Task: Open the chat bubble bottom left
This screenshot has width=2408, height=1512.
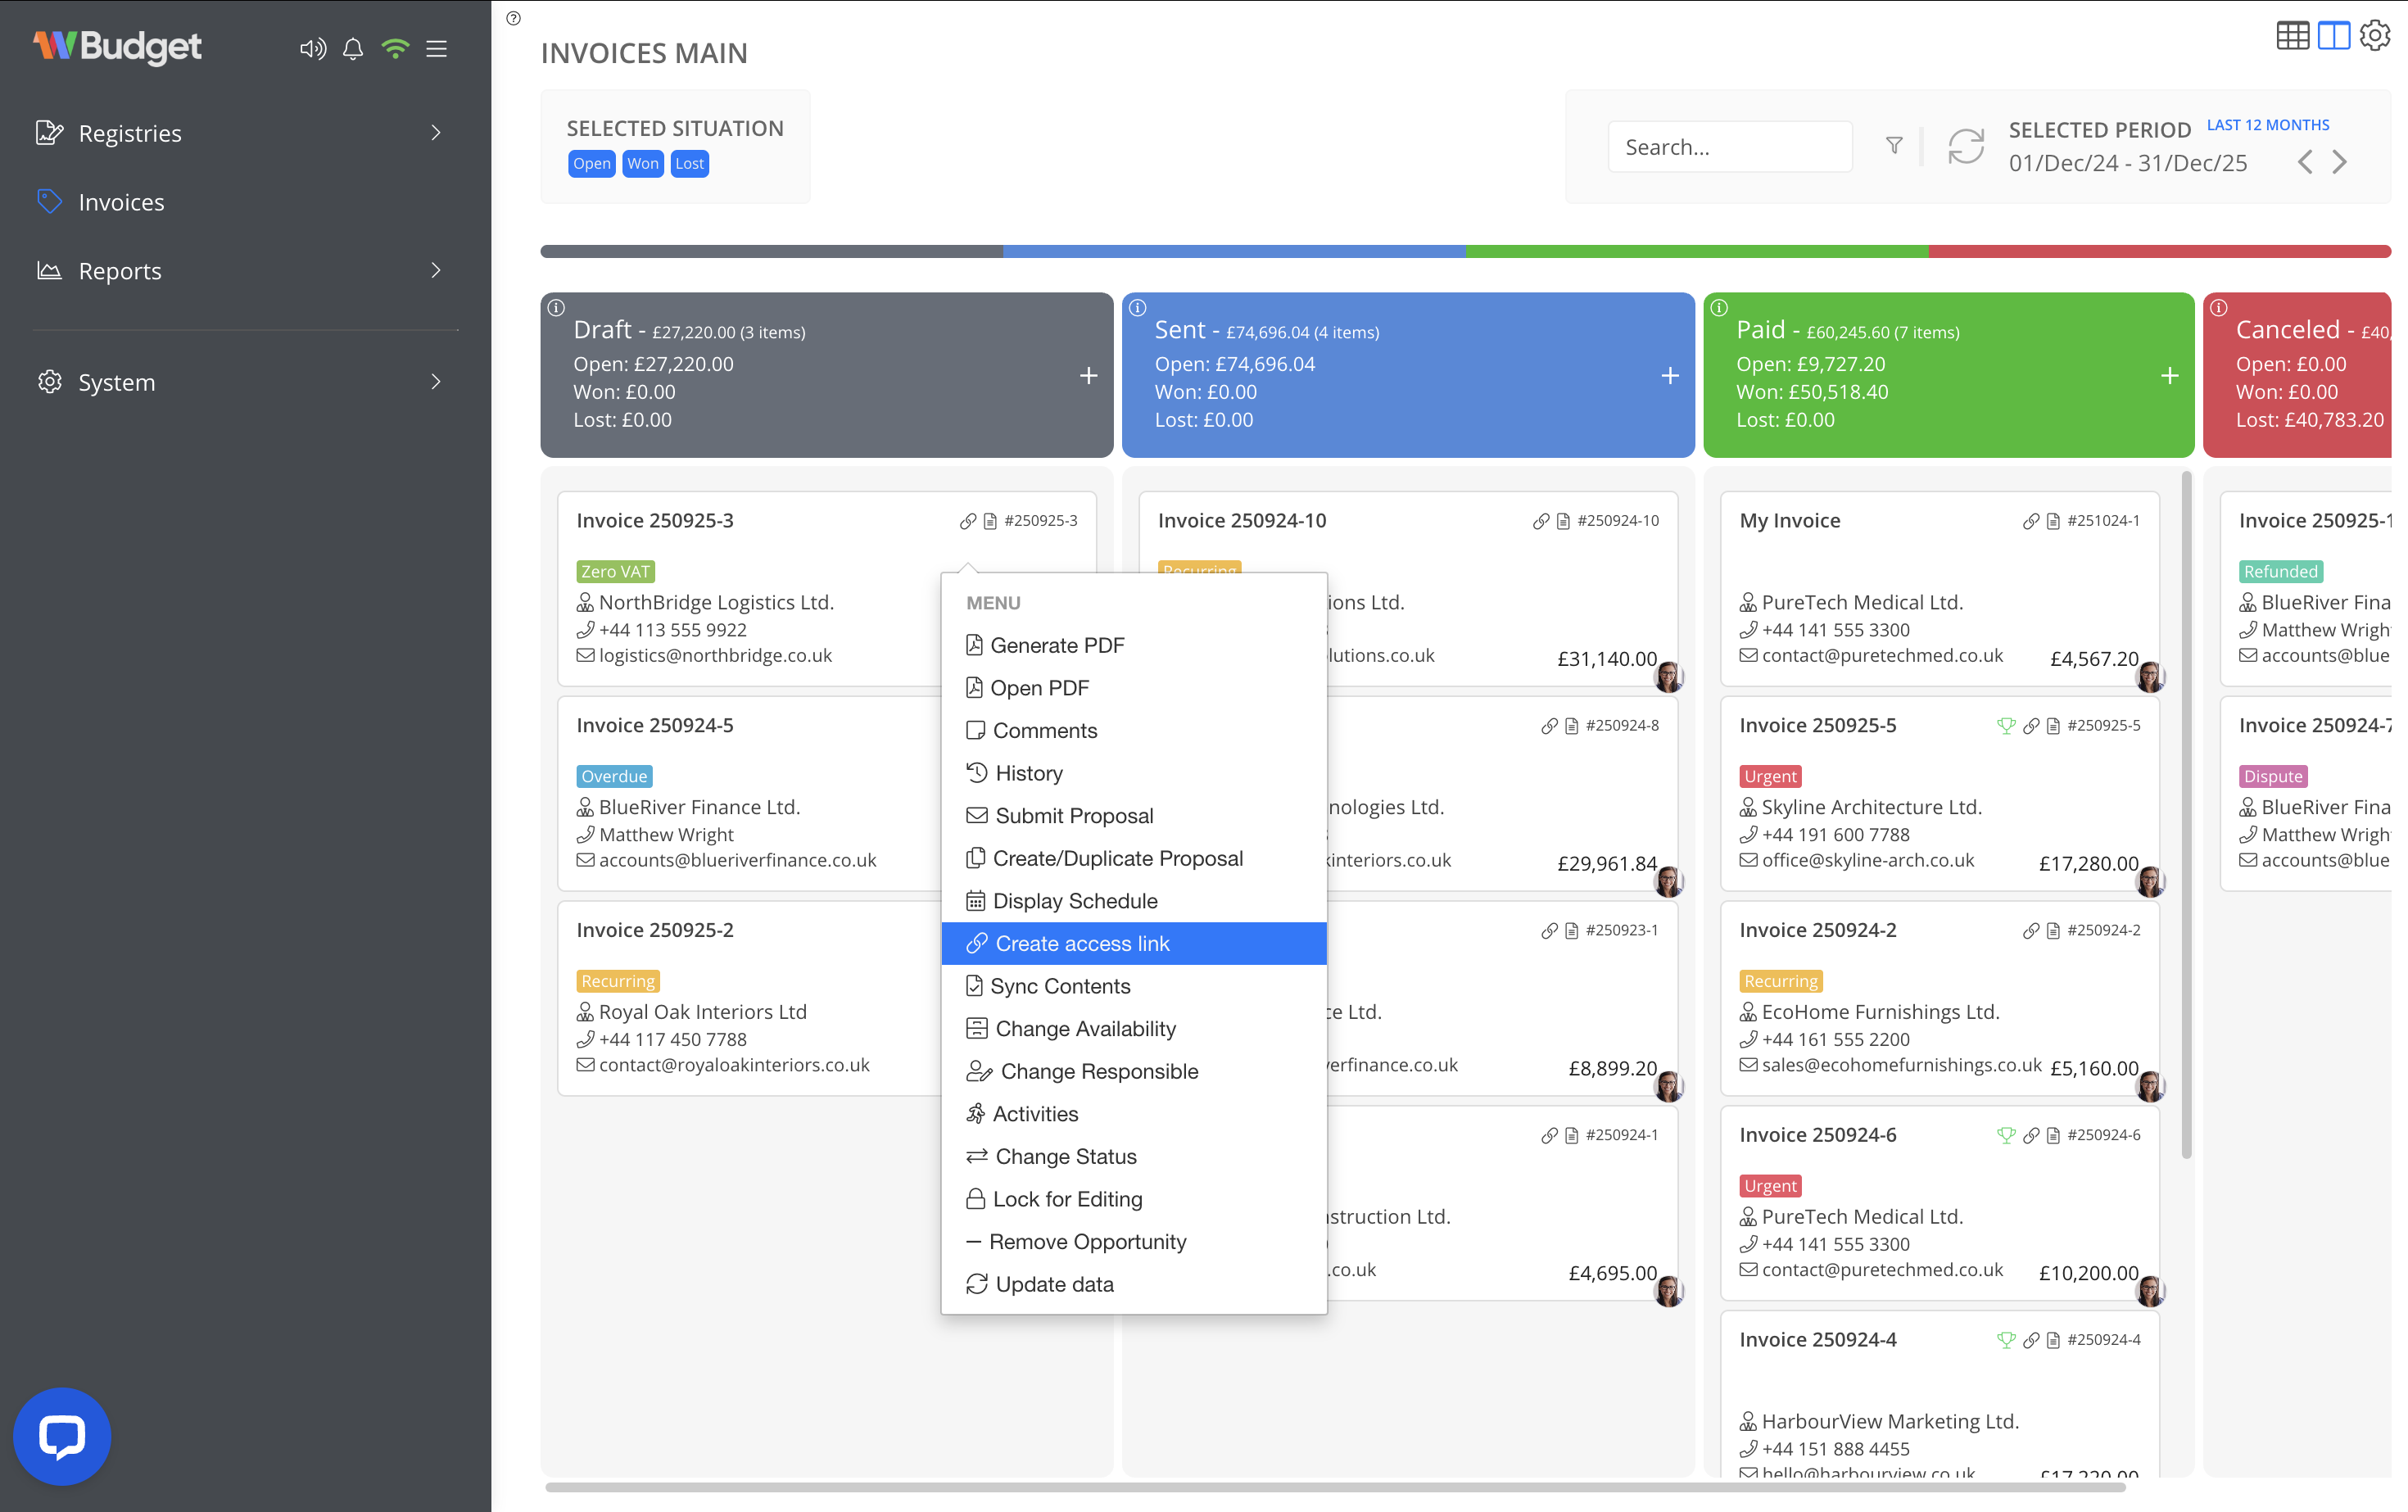Action: [x=62, y=1435]
